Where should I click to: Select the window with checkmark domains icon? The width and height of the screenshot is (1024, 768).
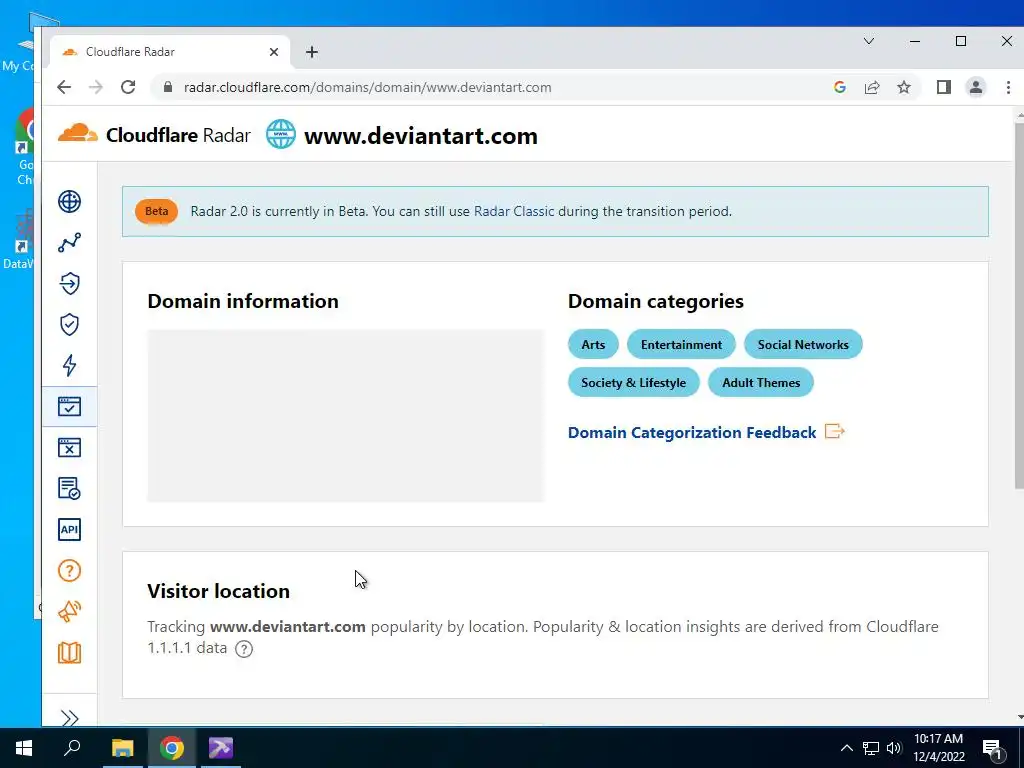(x=69, y=406)
